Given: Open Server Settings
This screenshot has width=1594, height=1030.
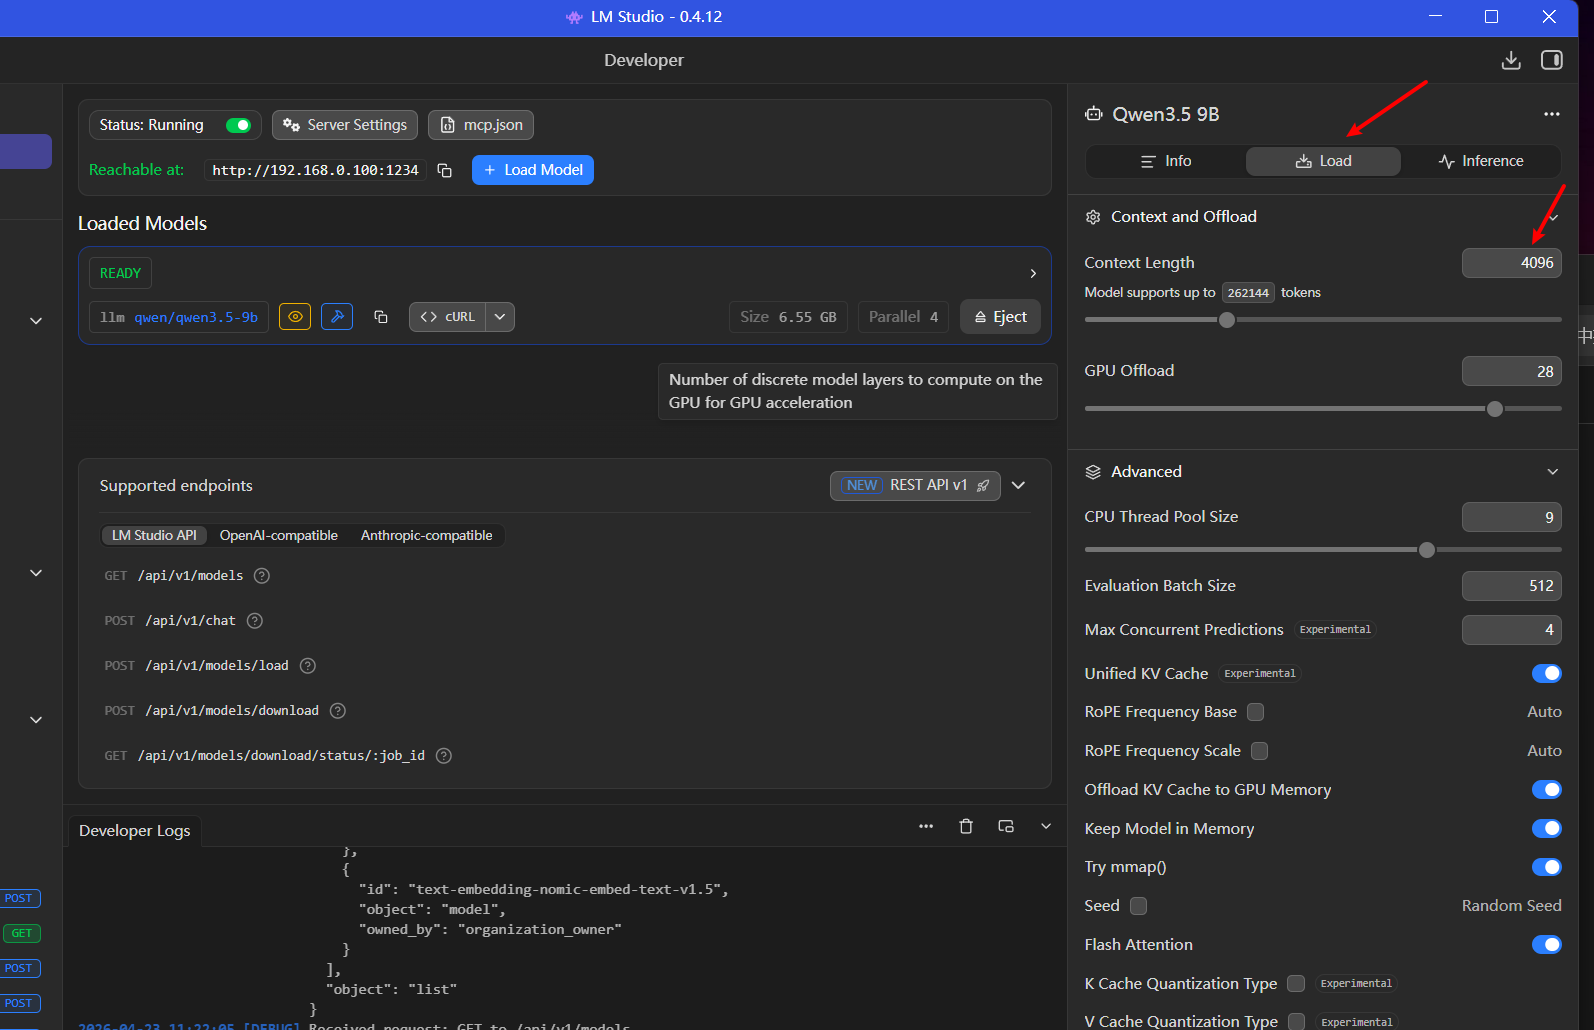Looking at the screenshot, I should click(x=345, y=125).
